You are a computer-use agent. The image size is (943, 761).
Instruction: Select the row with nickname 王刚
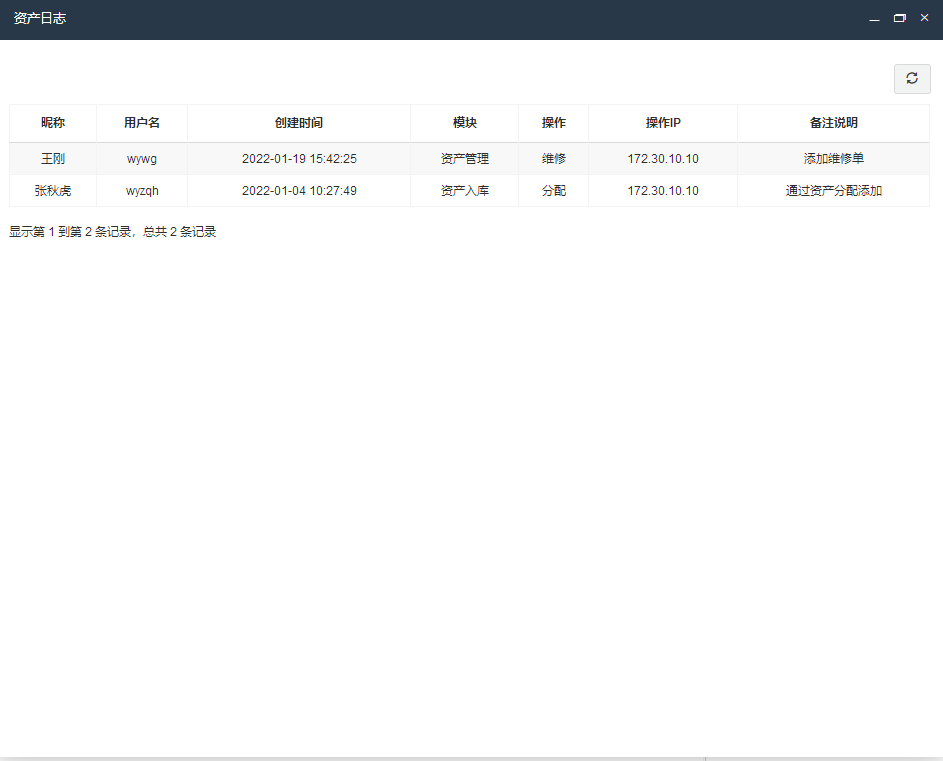pyautogui.click(x=53, y=159)
